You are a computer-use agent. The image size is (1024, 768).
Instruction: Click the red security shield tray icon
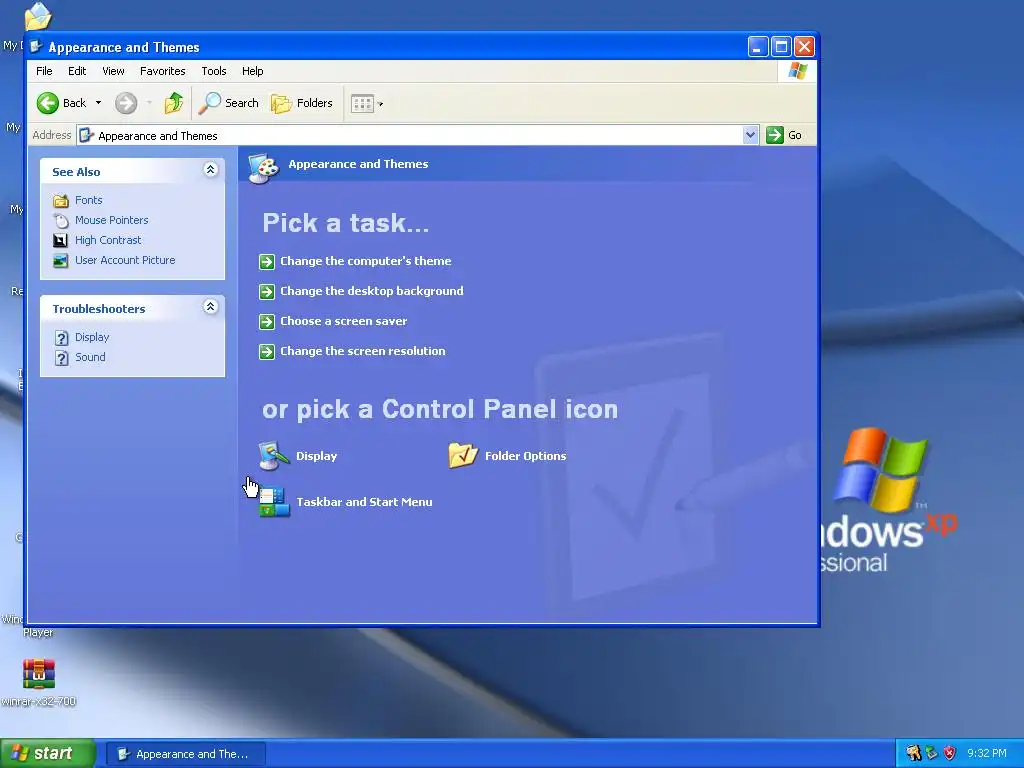point(949,753)
